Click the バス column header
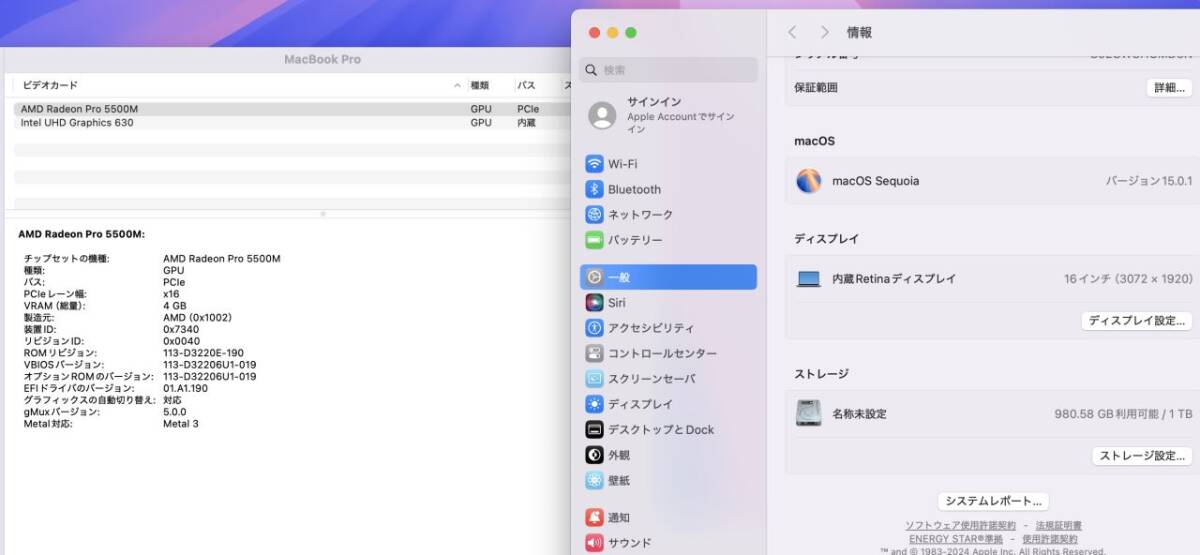The width and height of the screenshot is (1200, 555). (x=526, y=86)
